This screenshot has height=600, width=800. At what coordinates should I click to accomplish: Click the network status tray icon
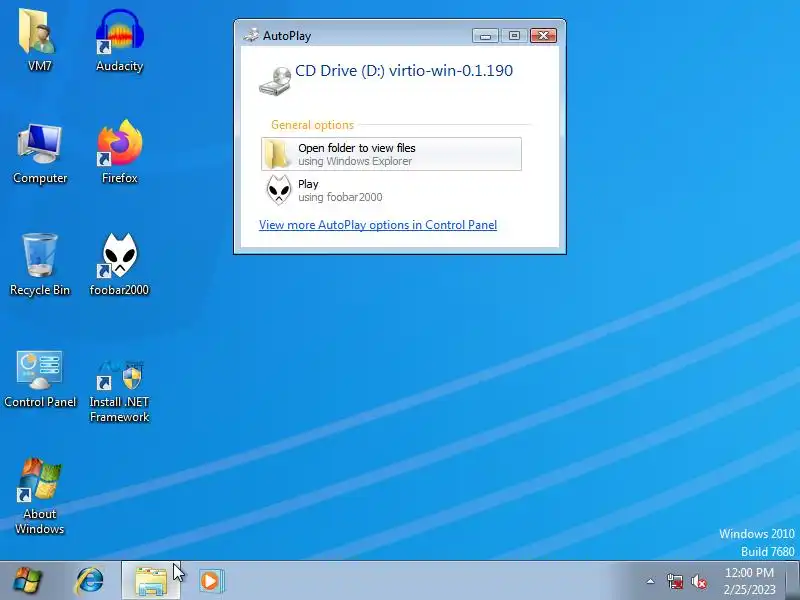[x=674, y=581]
